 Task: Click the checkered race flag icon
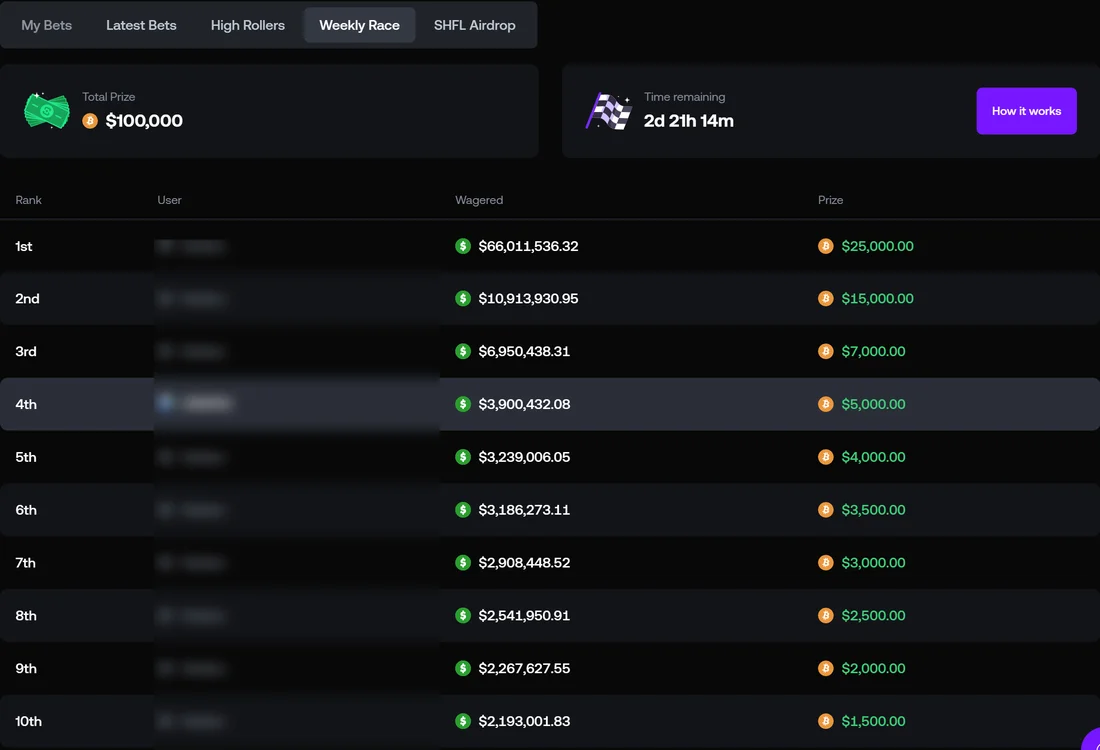click(608, 111)
